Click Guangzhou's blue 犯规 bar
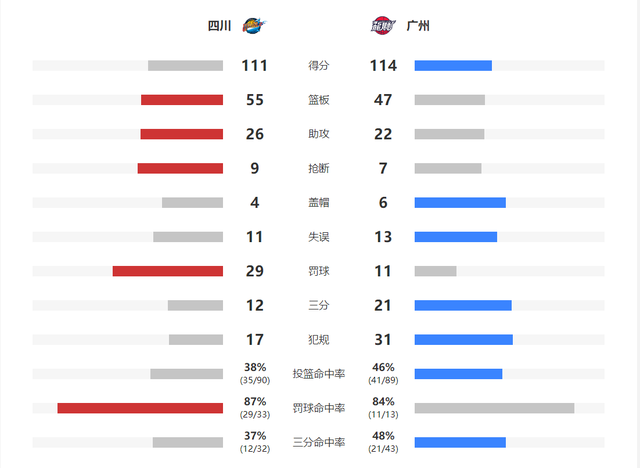 pos(463,340)
